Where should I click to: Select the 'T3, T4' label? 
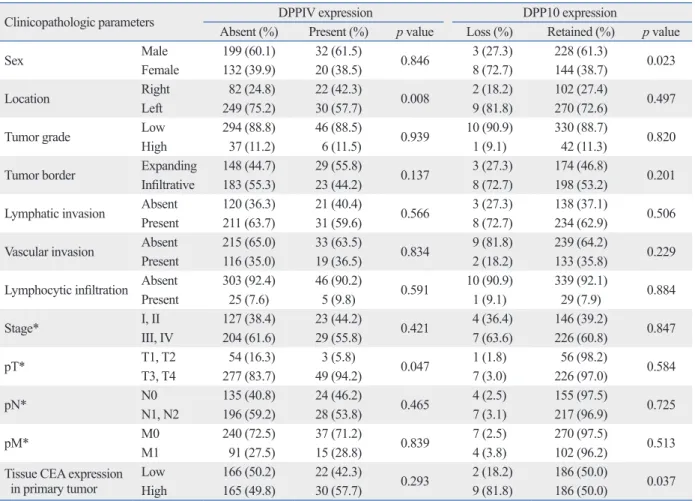158,376
